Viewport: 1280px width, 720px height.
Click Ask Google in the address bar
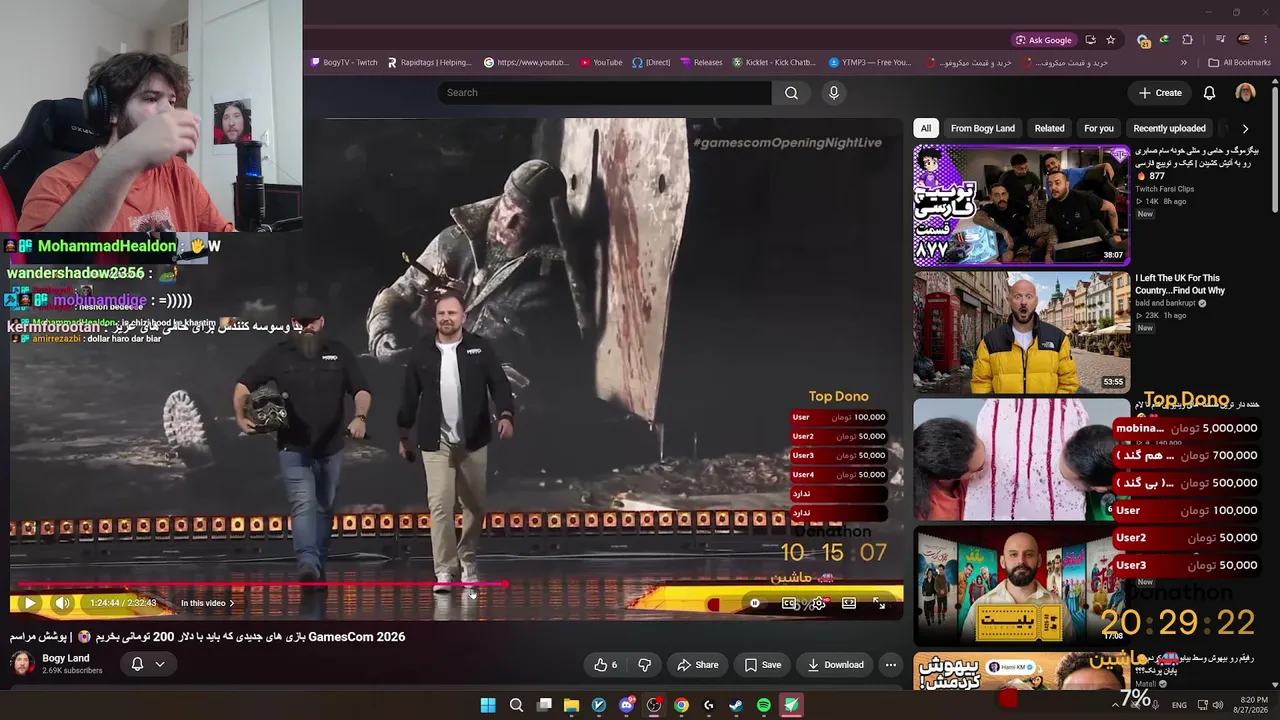[1044, 40]
